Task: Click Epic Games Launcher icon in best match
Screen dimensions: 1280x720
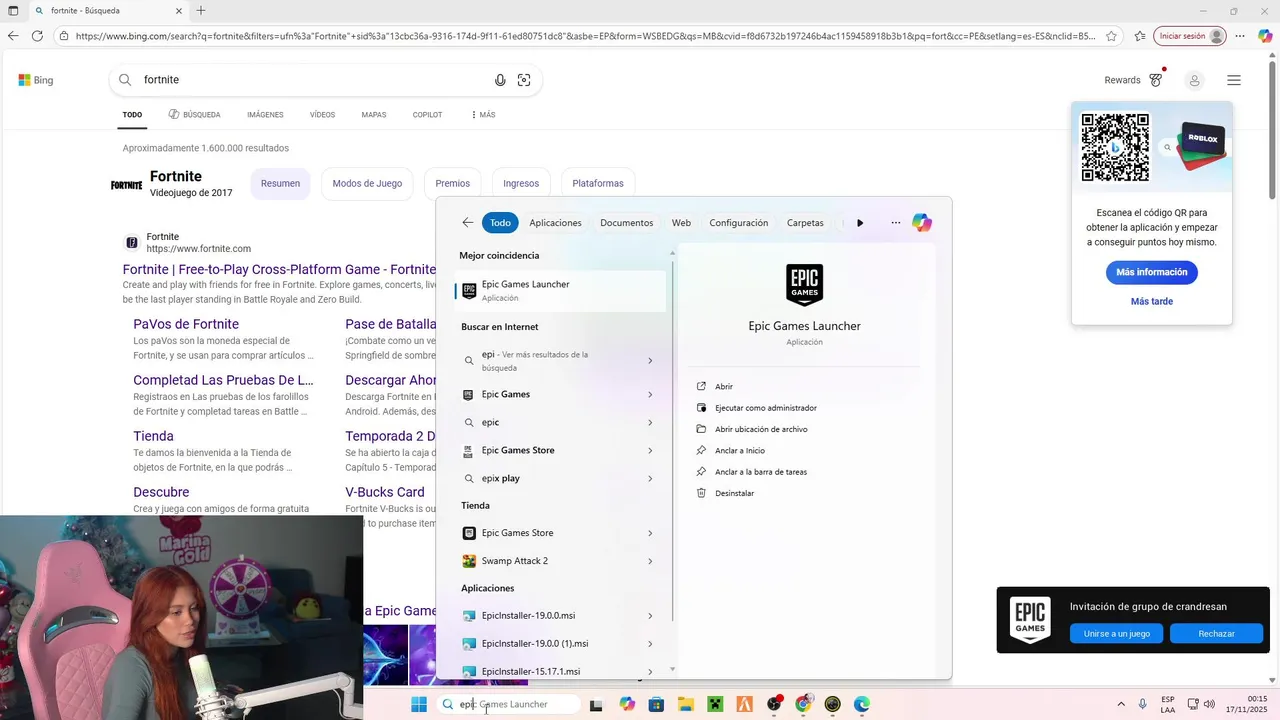Action: [469, 291]
